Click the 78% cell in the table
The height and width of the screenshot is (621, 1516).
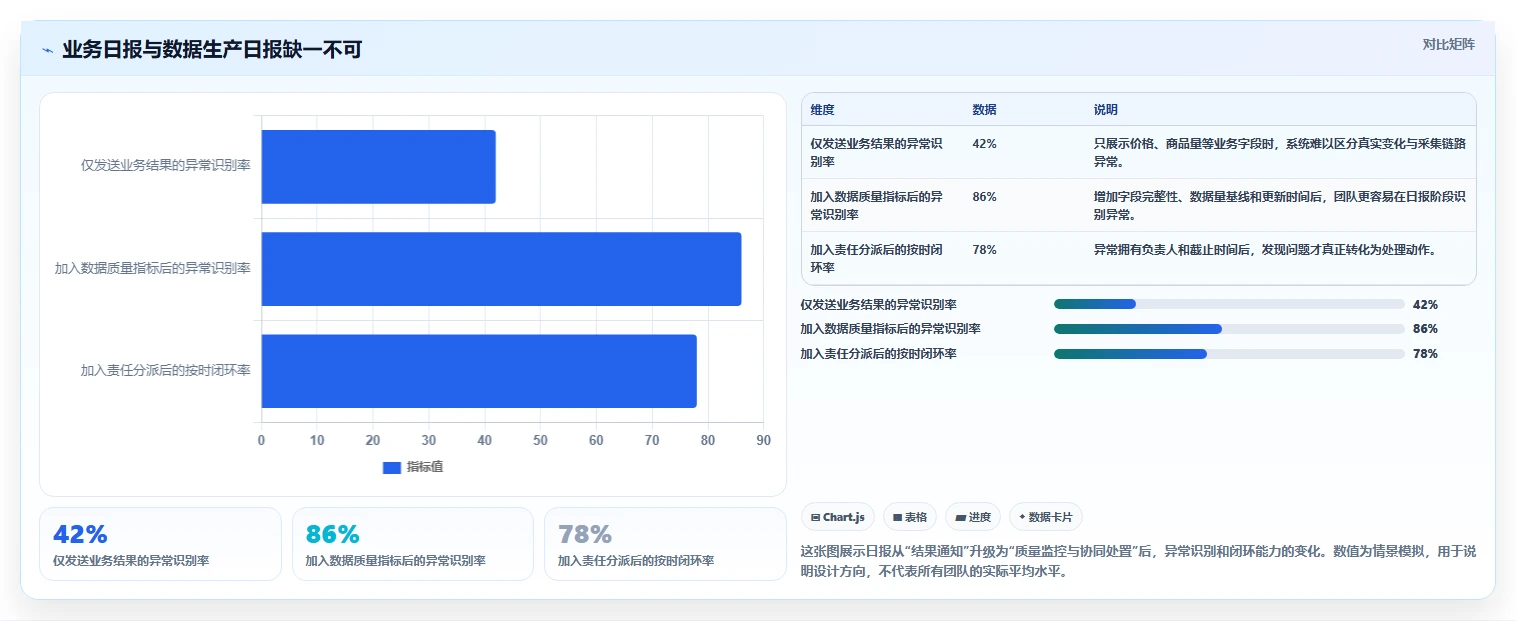(x=984, y=250)
